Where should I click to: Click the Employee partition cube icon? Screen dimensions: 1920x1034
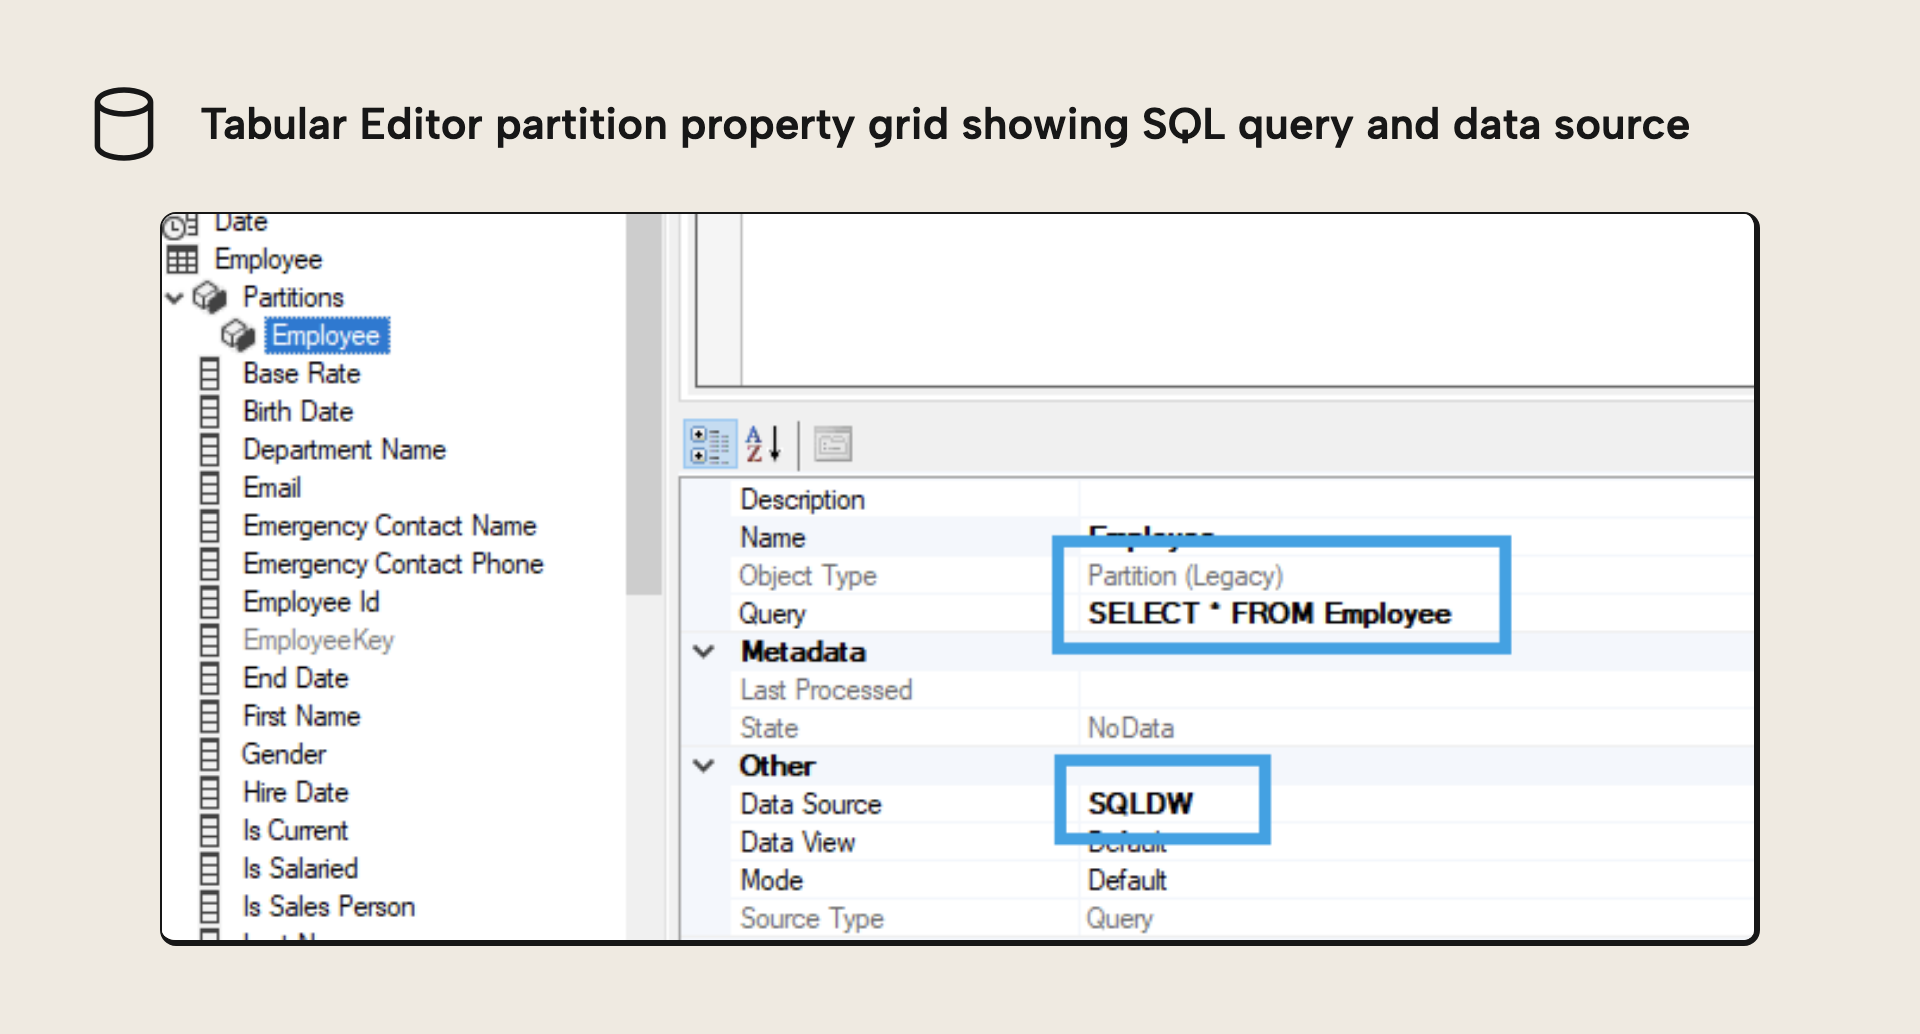(238, 335)
